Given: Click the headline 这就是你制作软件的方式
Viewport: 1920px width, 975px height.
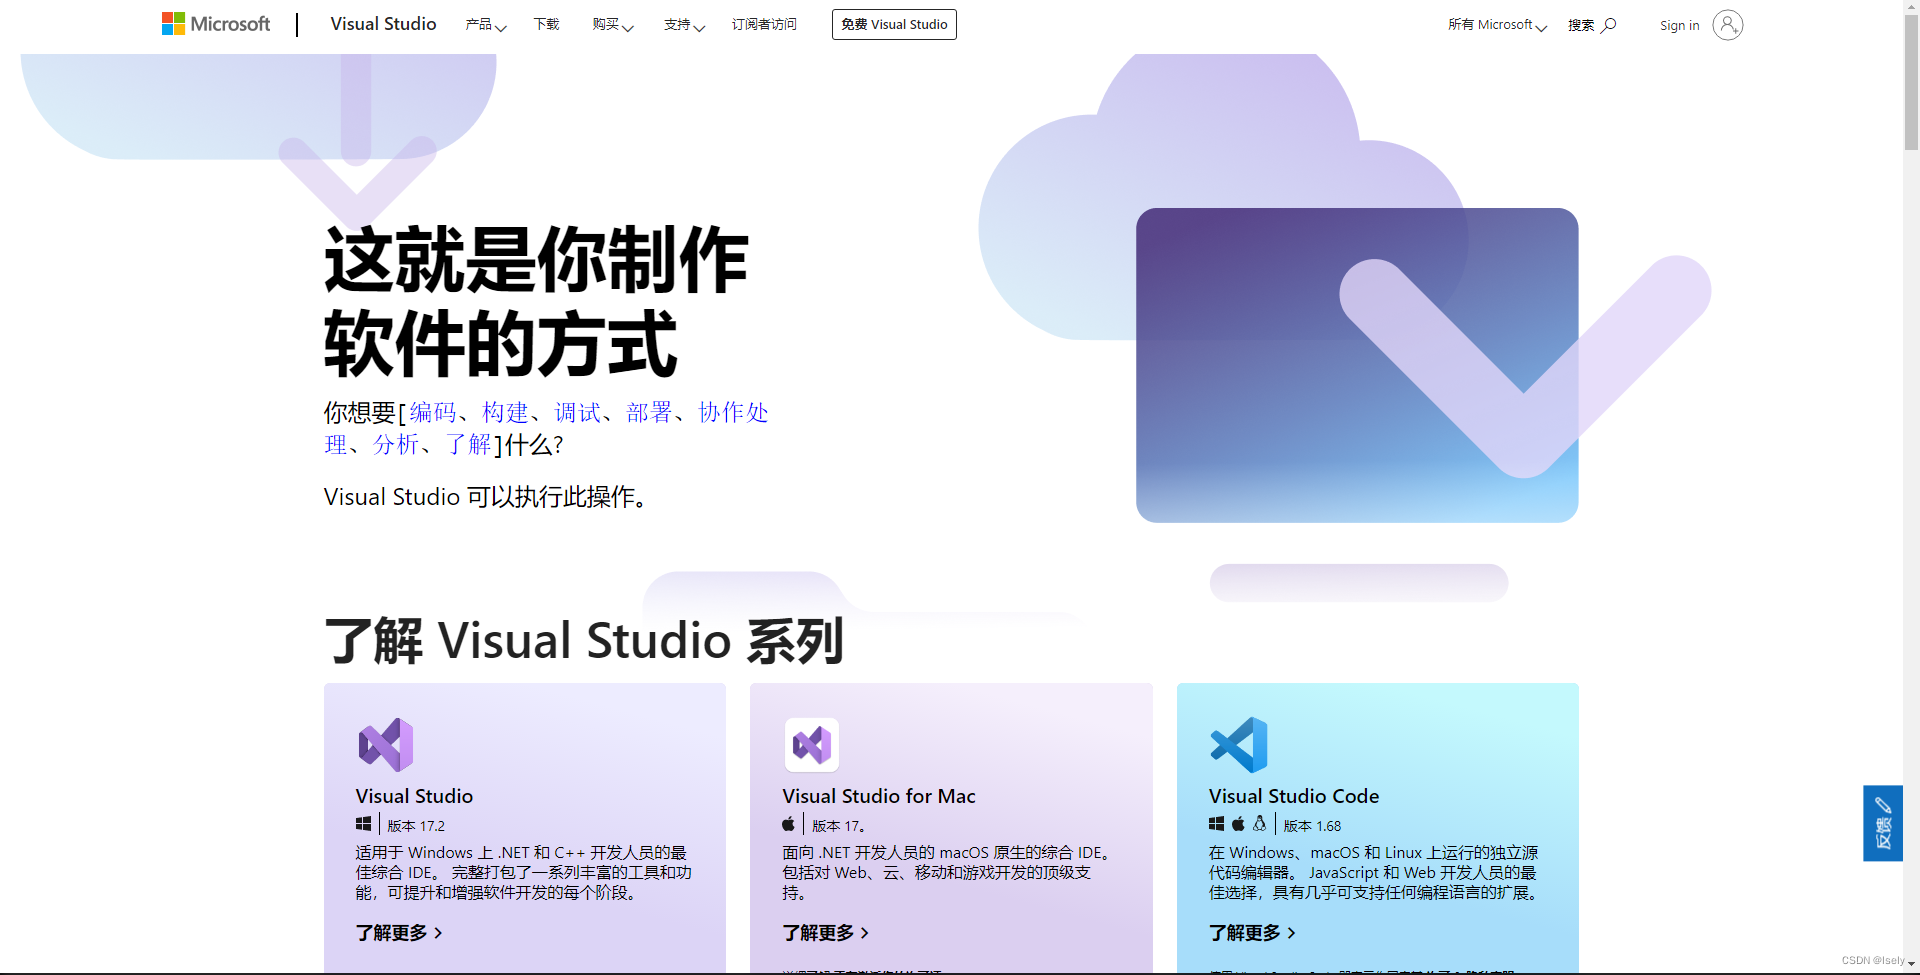Looking at the screenshot, I should click(x=536, y=301).
